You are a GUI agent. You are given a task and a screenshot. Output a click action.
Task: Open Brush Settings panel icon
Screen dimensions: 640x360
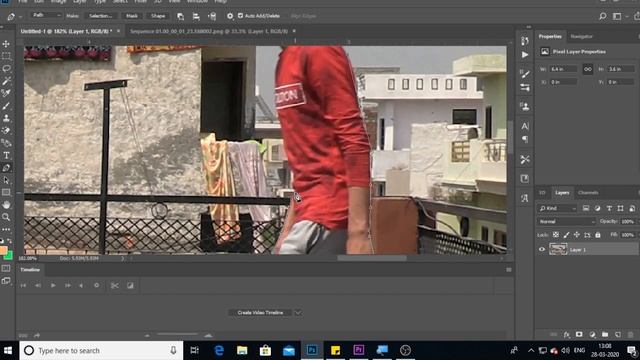point(525,74)
